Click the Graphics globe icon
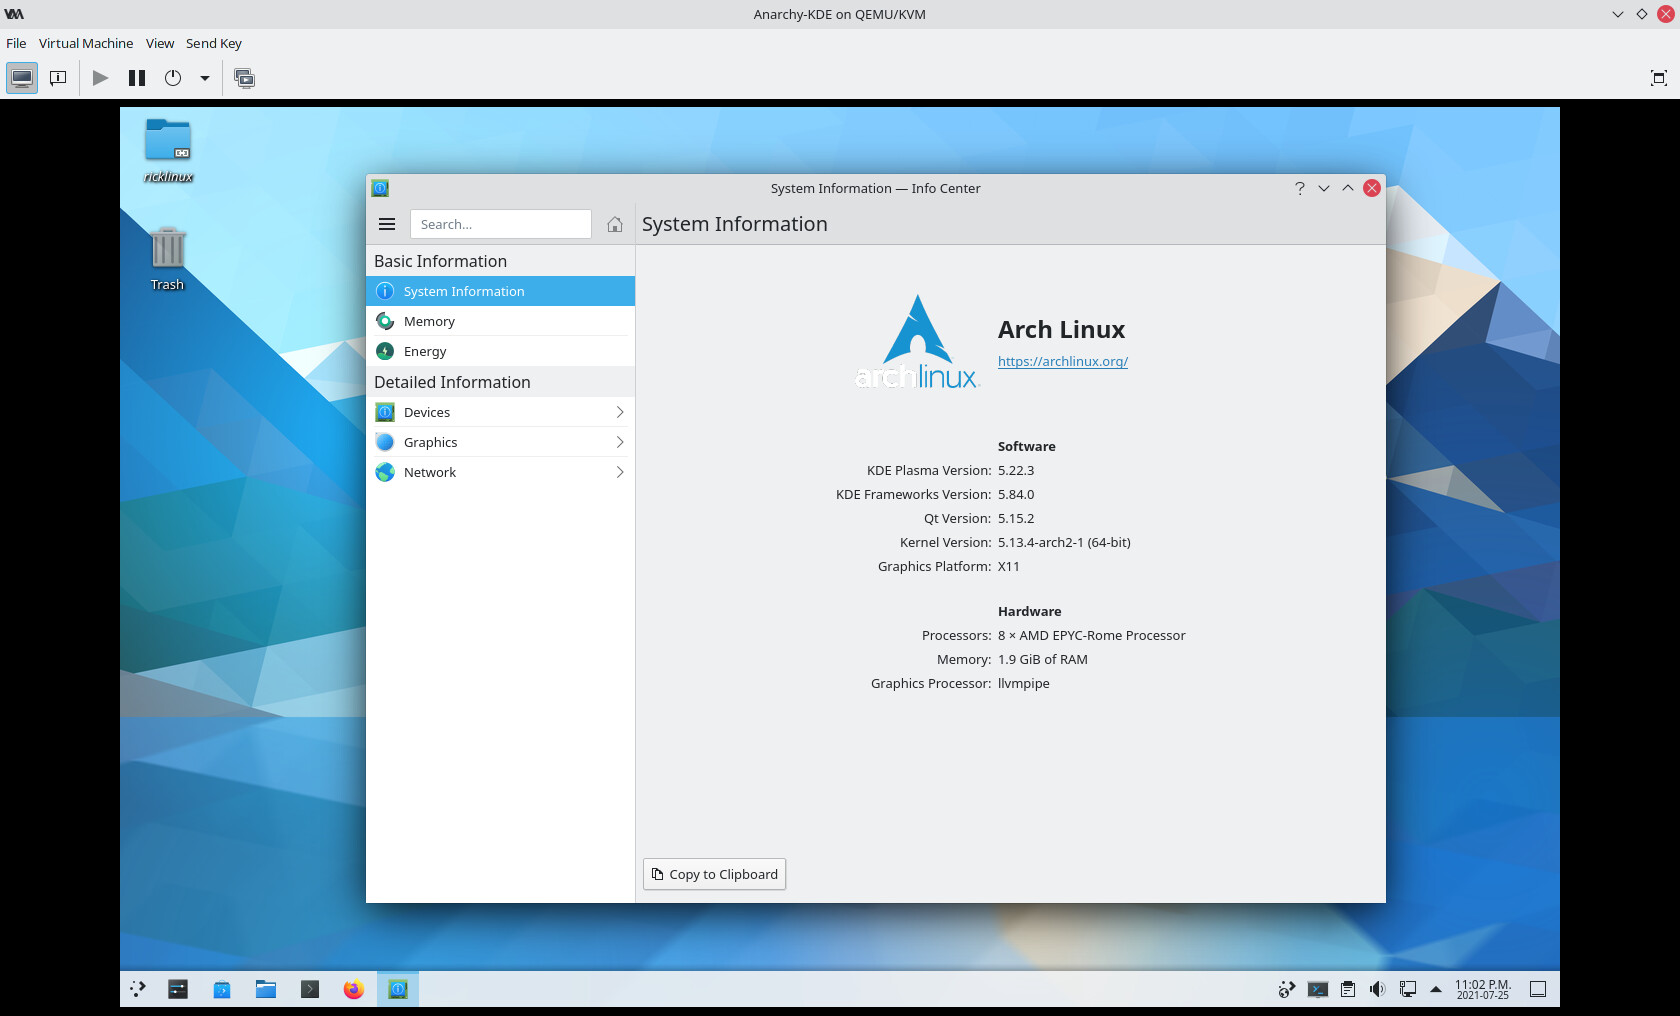Viewport: 1680px width, 1016px height. 385,442
